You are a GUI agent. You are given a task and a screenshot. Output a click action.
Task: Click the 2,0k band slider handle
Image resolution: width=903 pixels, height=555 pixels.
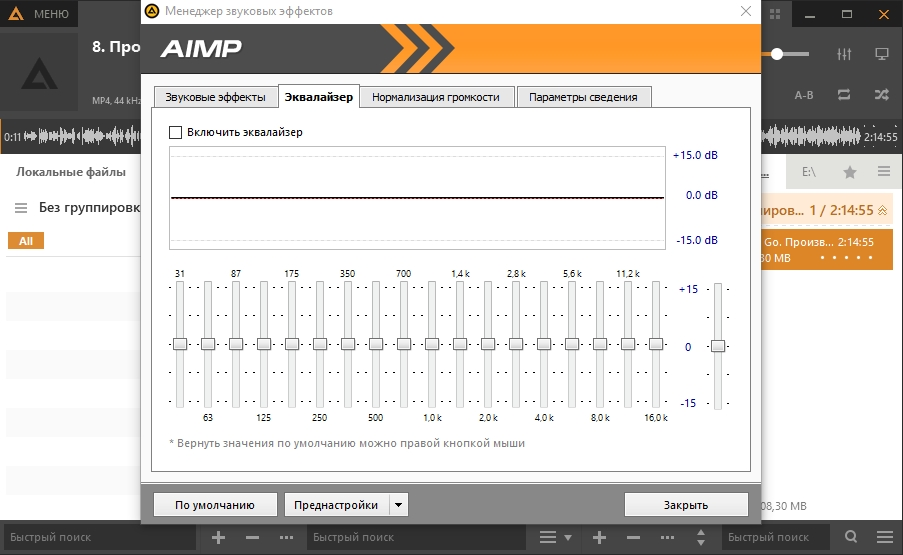click(488, 344)
